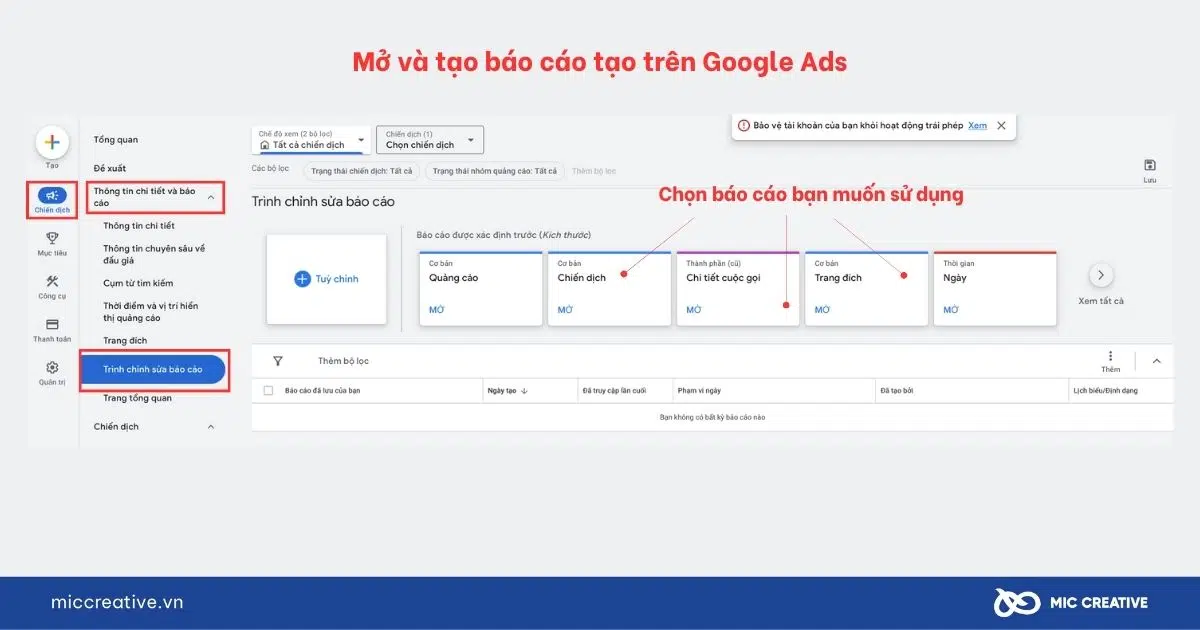1200x630 pixels.
Task: Open the Công cụ tools icon
Action: tap(52, 281)
